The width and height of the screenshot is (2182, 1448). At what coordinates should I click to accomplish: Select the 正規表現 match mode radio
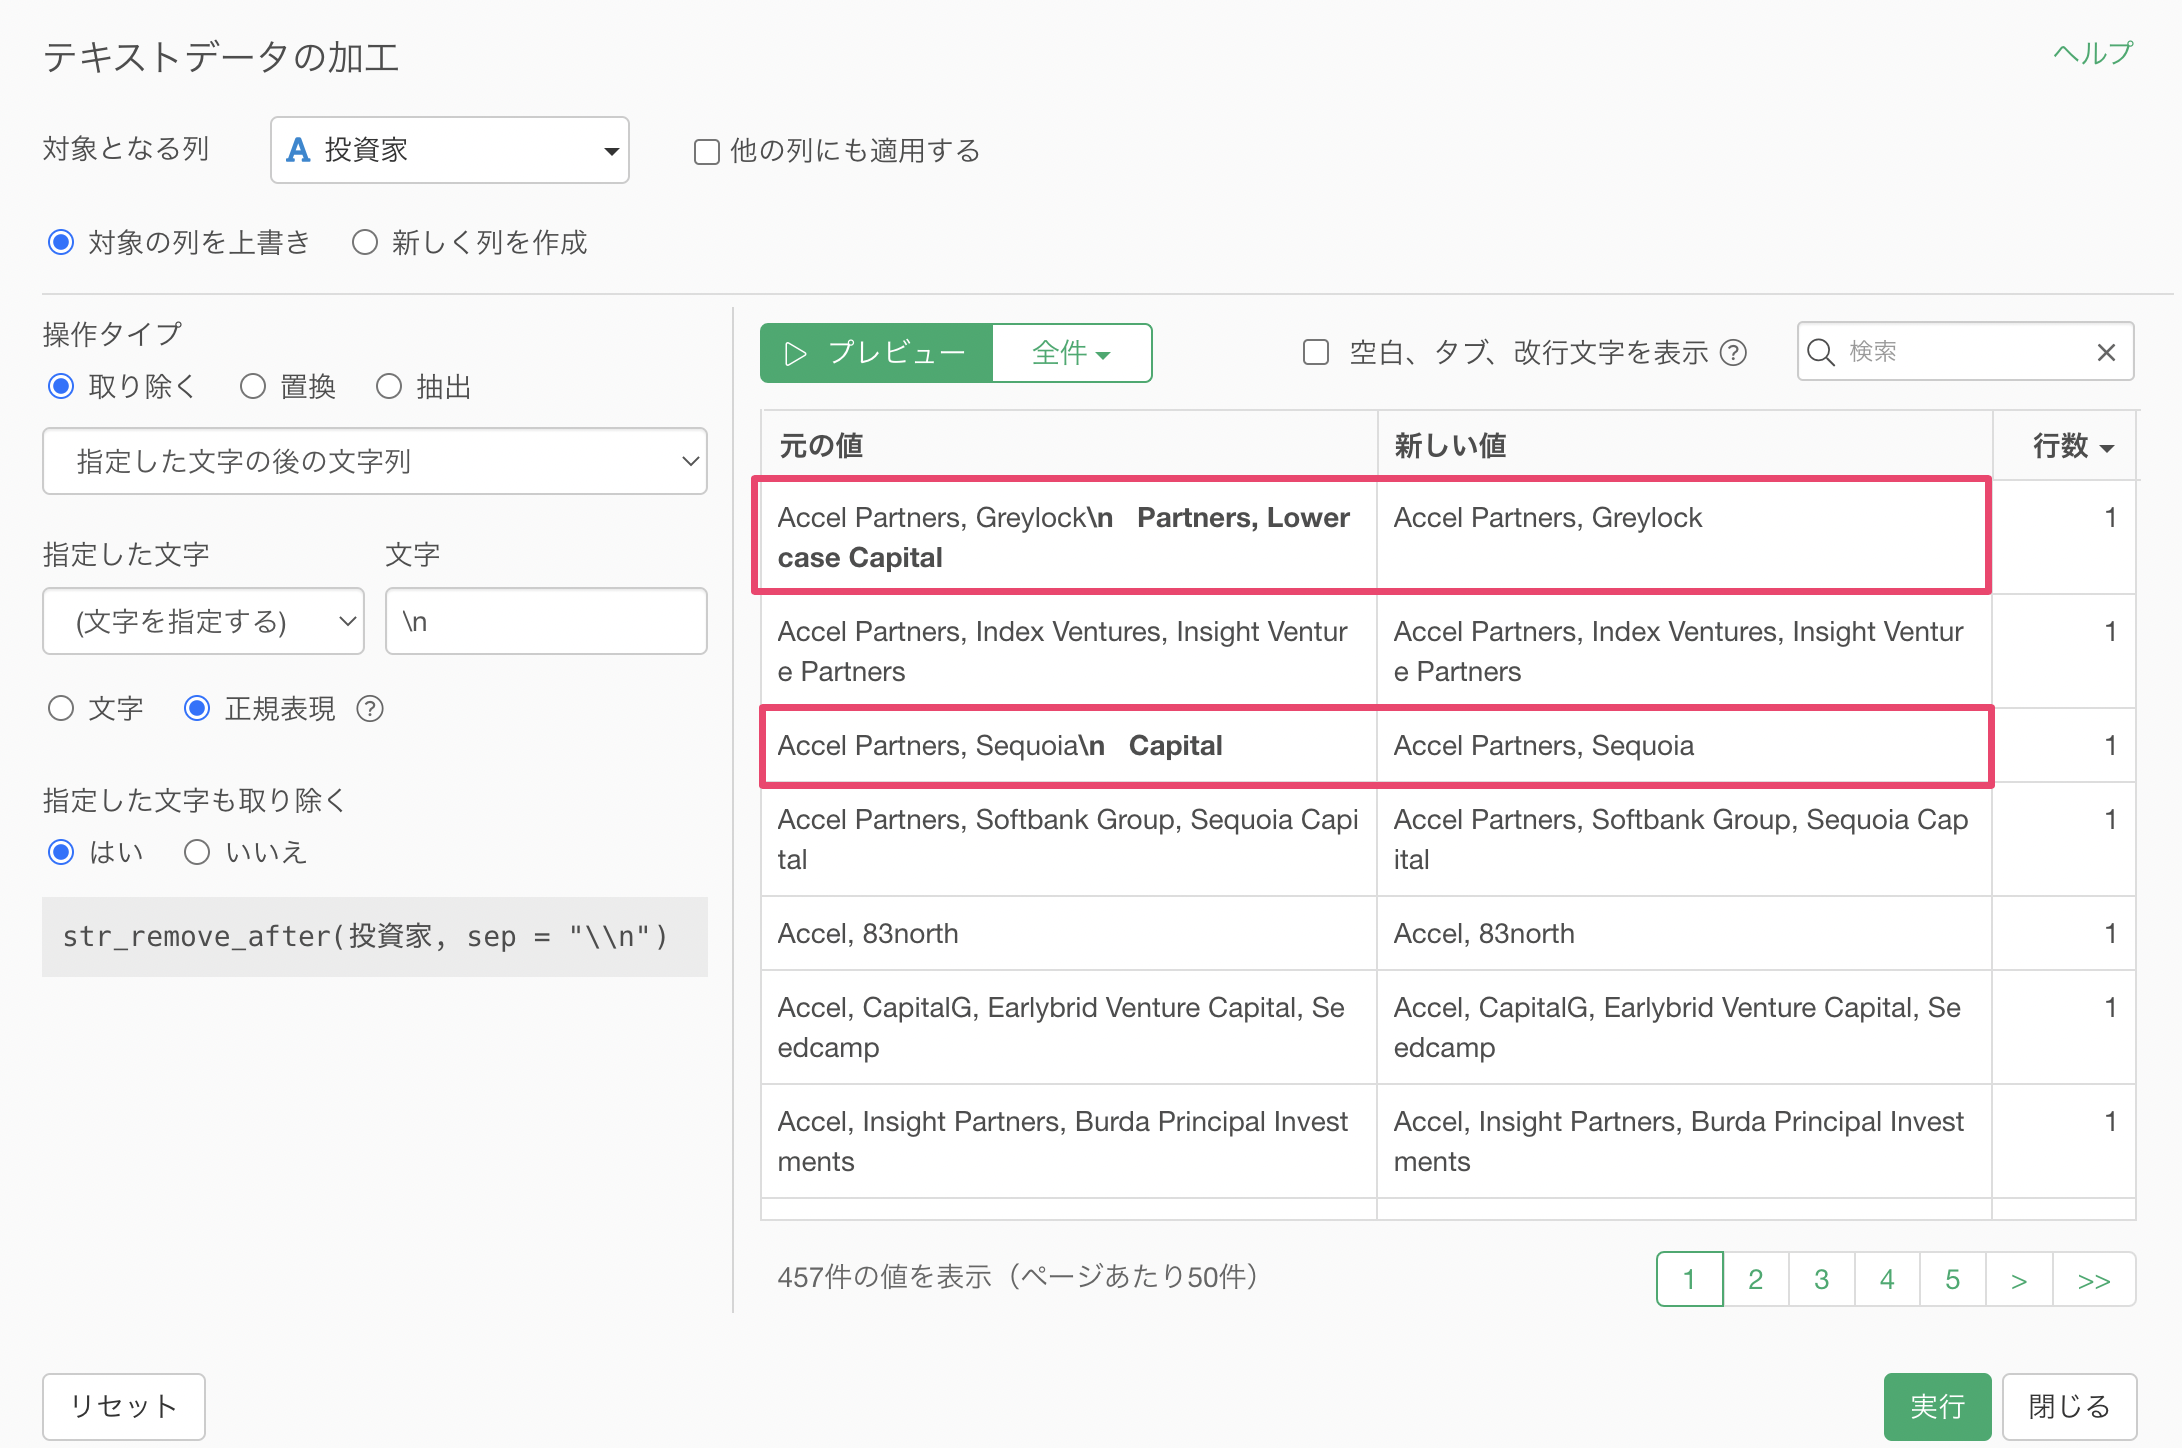tap(197, 708)
